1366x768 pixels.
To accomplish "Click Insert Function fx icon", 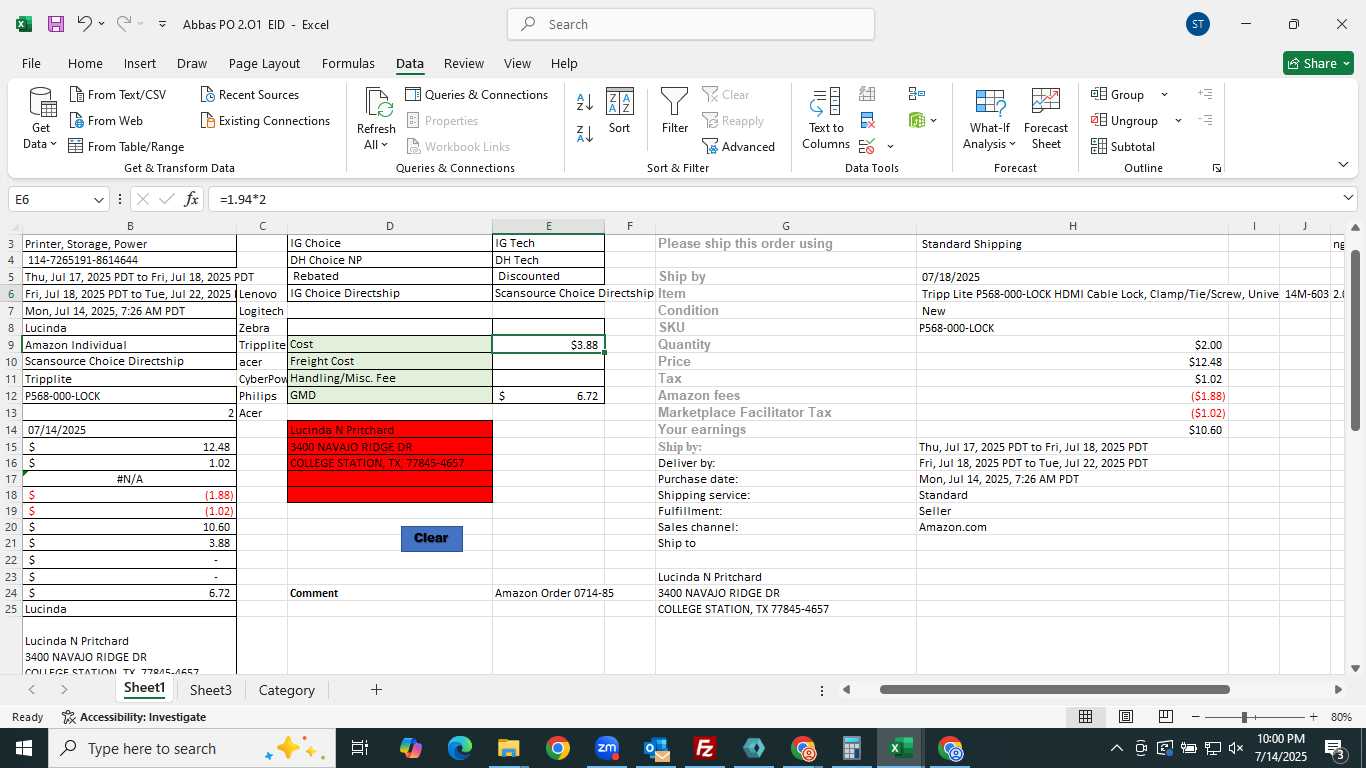I will tap(191, 199).
